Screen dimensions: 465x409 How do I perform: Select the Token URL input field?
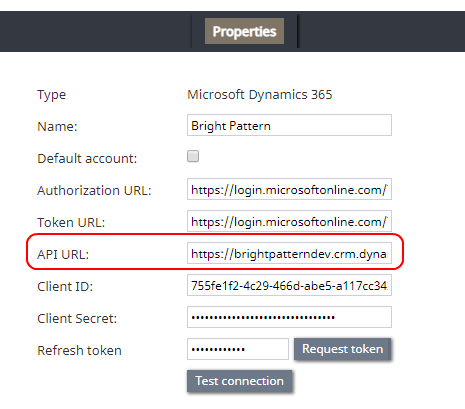[x=289, y=221]
